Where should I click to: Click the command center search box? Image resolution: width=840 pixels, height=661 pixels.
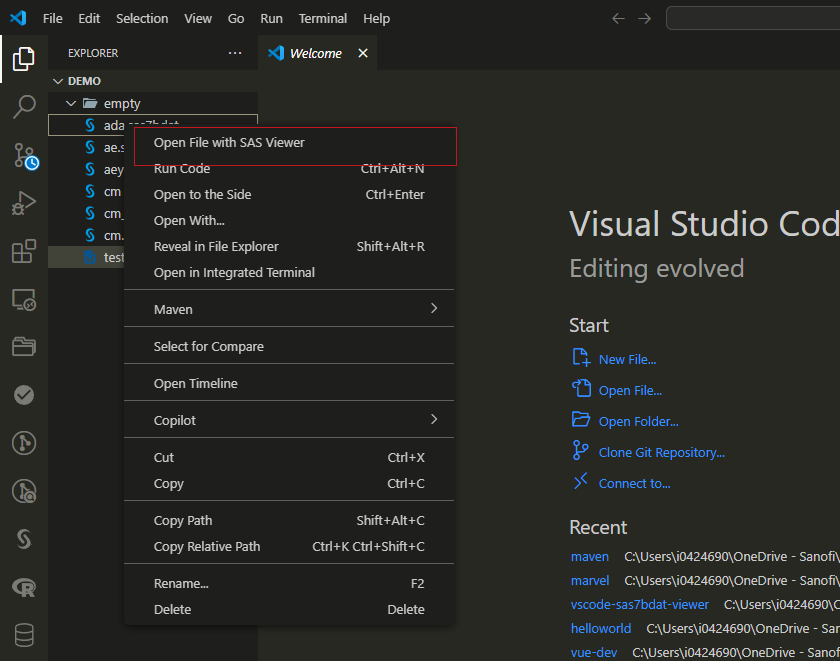(x=753, y=18)
